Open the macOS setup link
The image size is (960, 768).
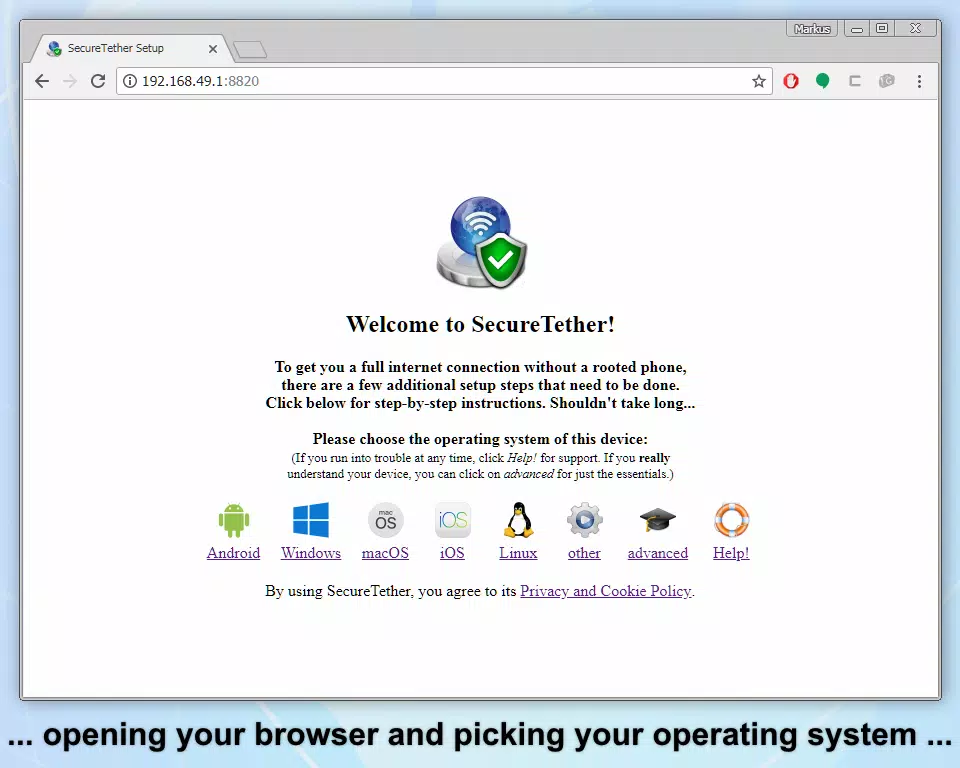click(x=385, y=553)
